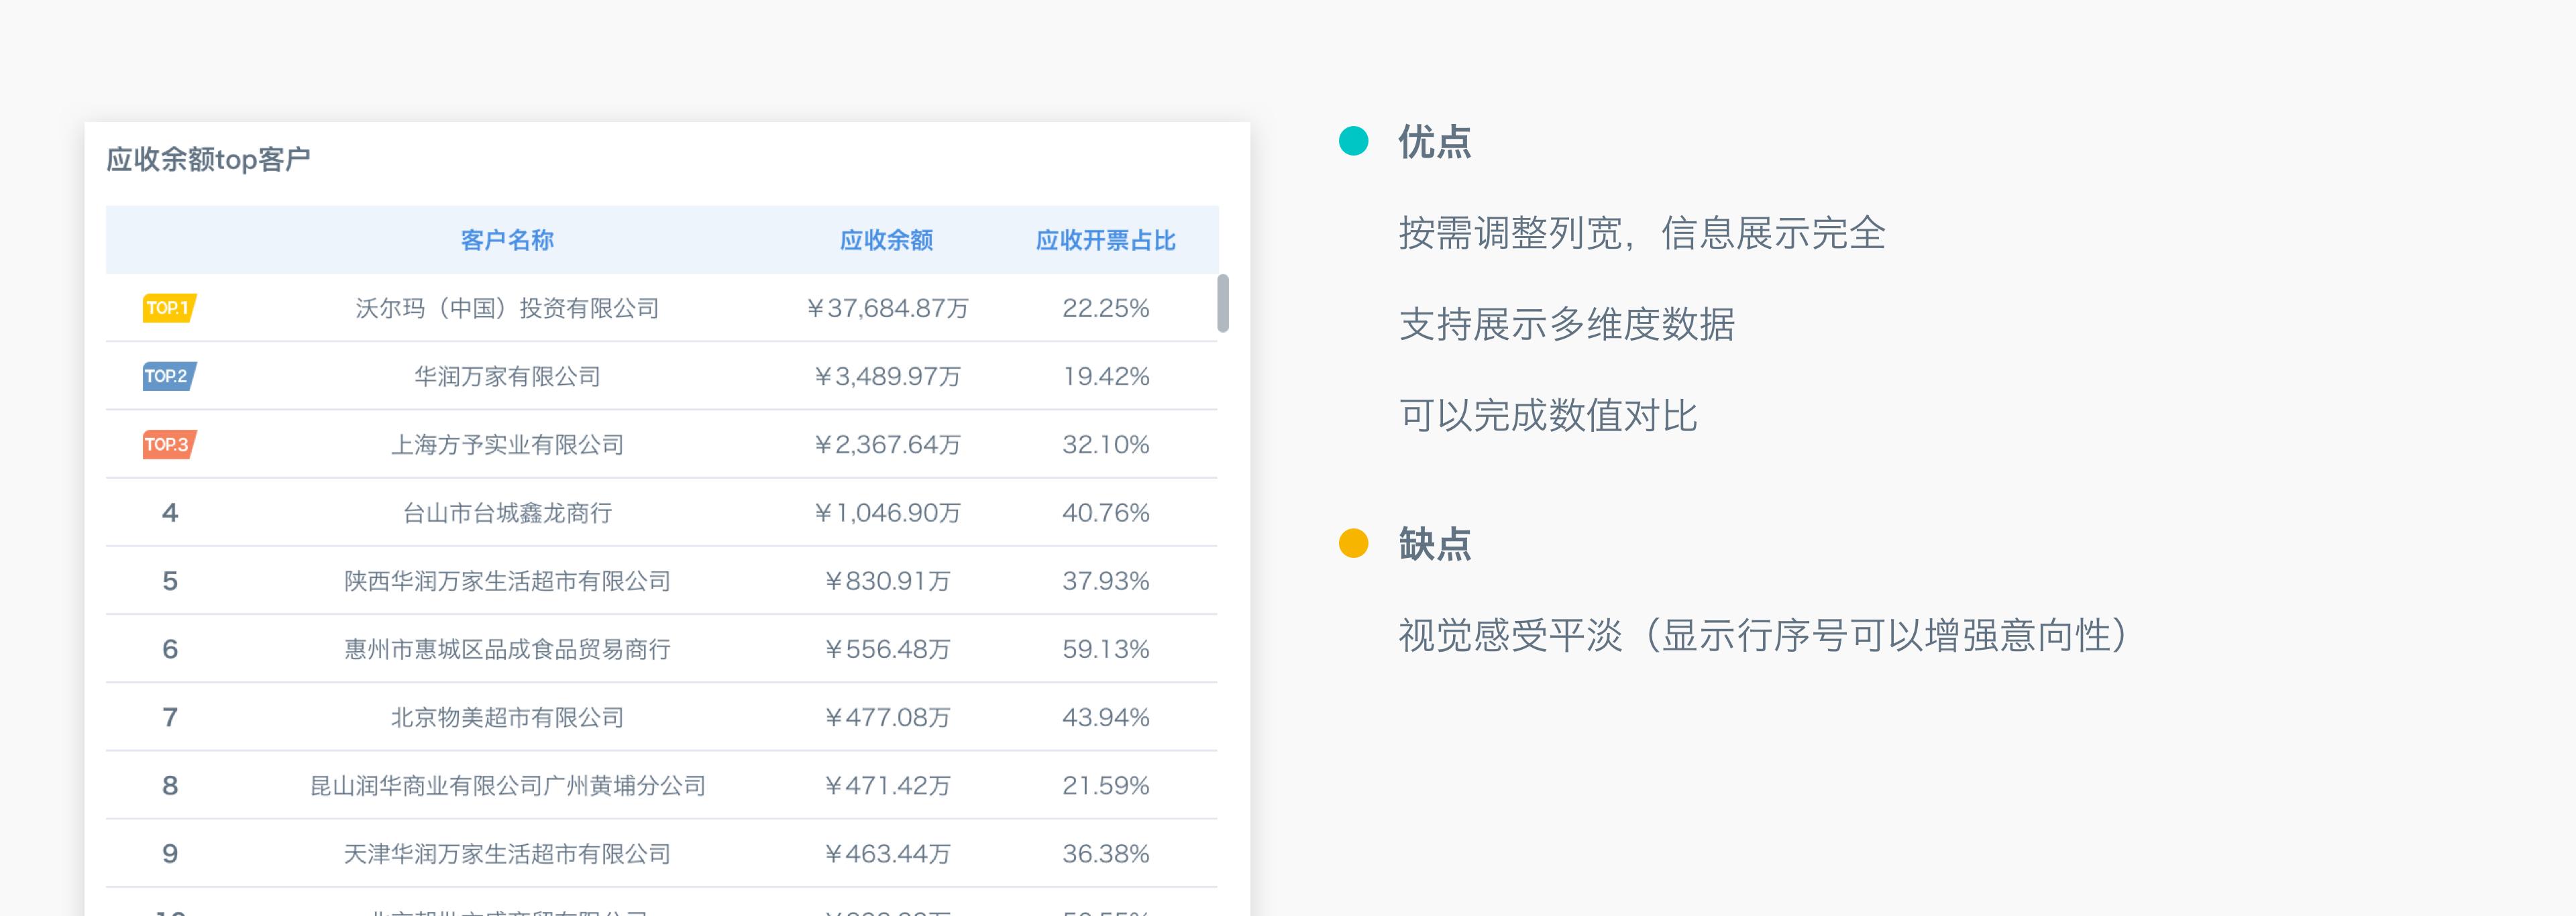This screenshot has width=2576, height=916.
Task: Click the amount ¥3,489.97万
Action: tap(887, 376)
